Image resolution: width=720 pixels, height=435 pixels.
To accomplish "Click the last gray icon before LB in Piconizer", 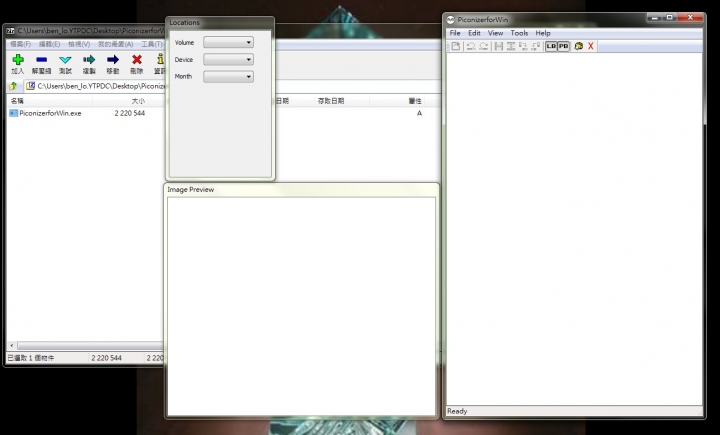I will (536, 46).
